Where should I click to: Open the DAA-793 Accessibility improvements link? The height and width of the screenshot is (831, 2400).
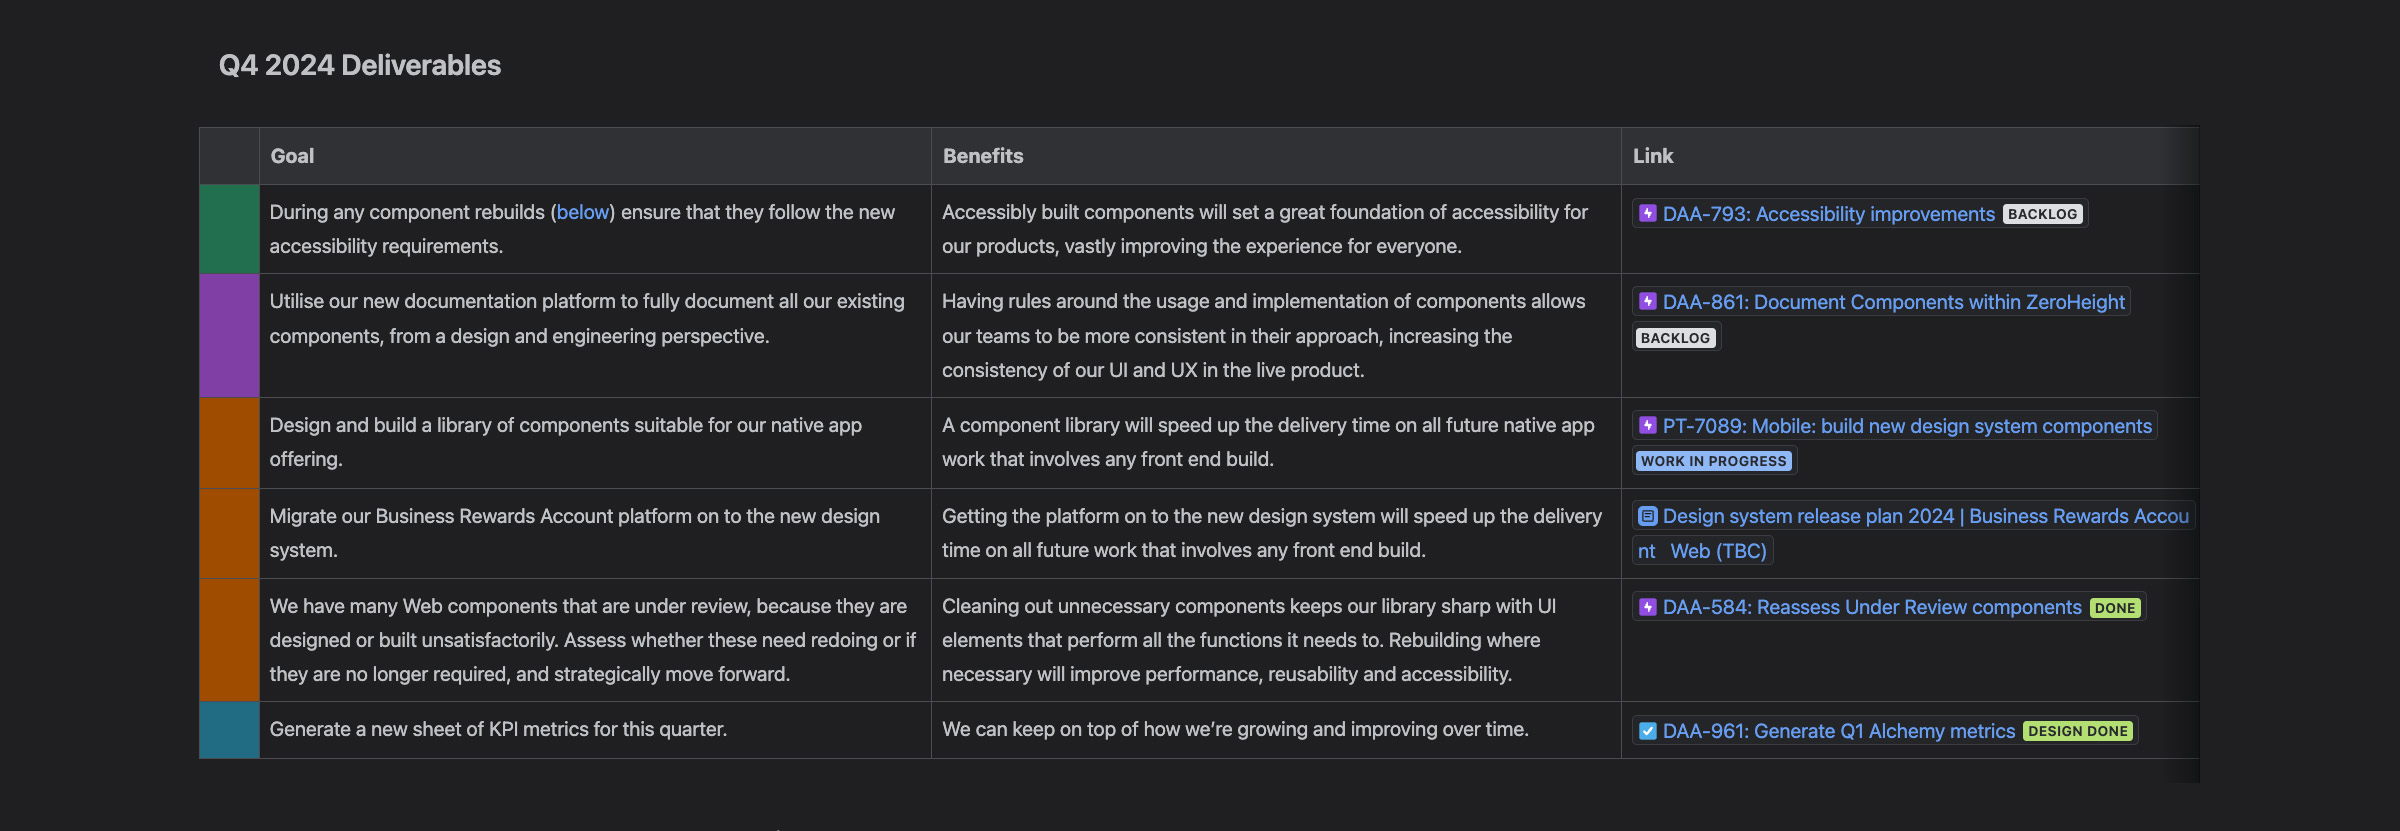click(x=1828, y=214)
